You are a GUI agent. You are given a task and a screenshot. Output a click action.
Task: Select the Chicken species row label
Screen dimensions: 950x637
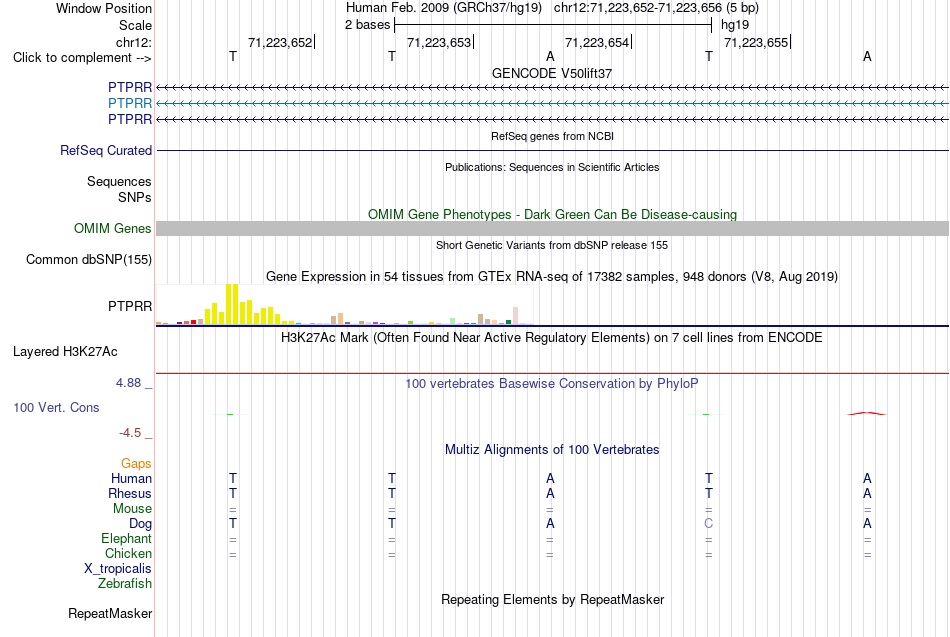[x=128, y=553]
